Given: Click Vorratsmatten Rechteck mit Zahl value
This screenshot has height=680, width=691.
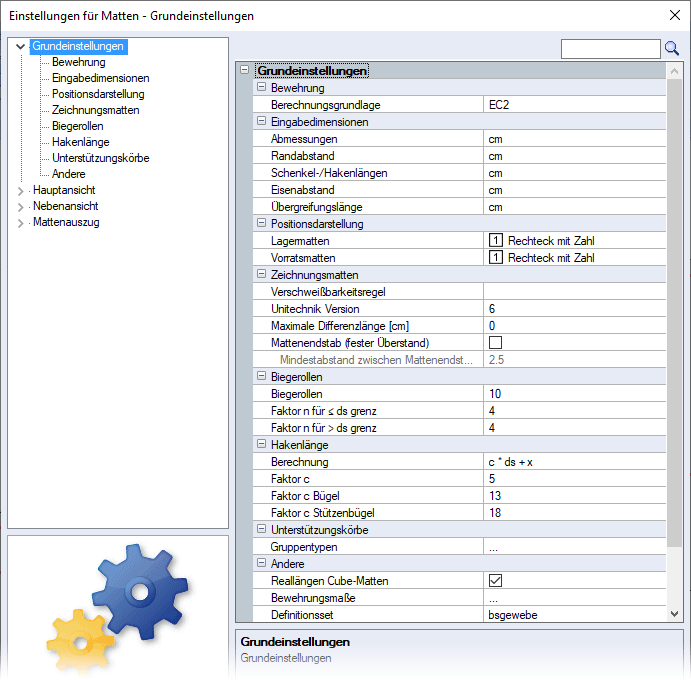Looking at the screenshot, I should click(551, 257).
